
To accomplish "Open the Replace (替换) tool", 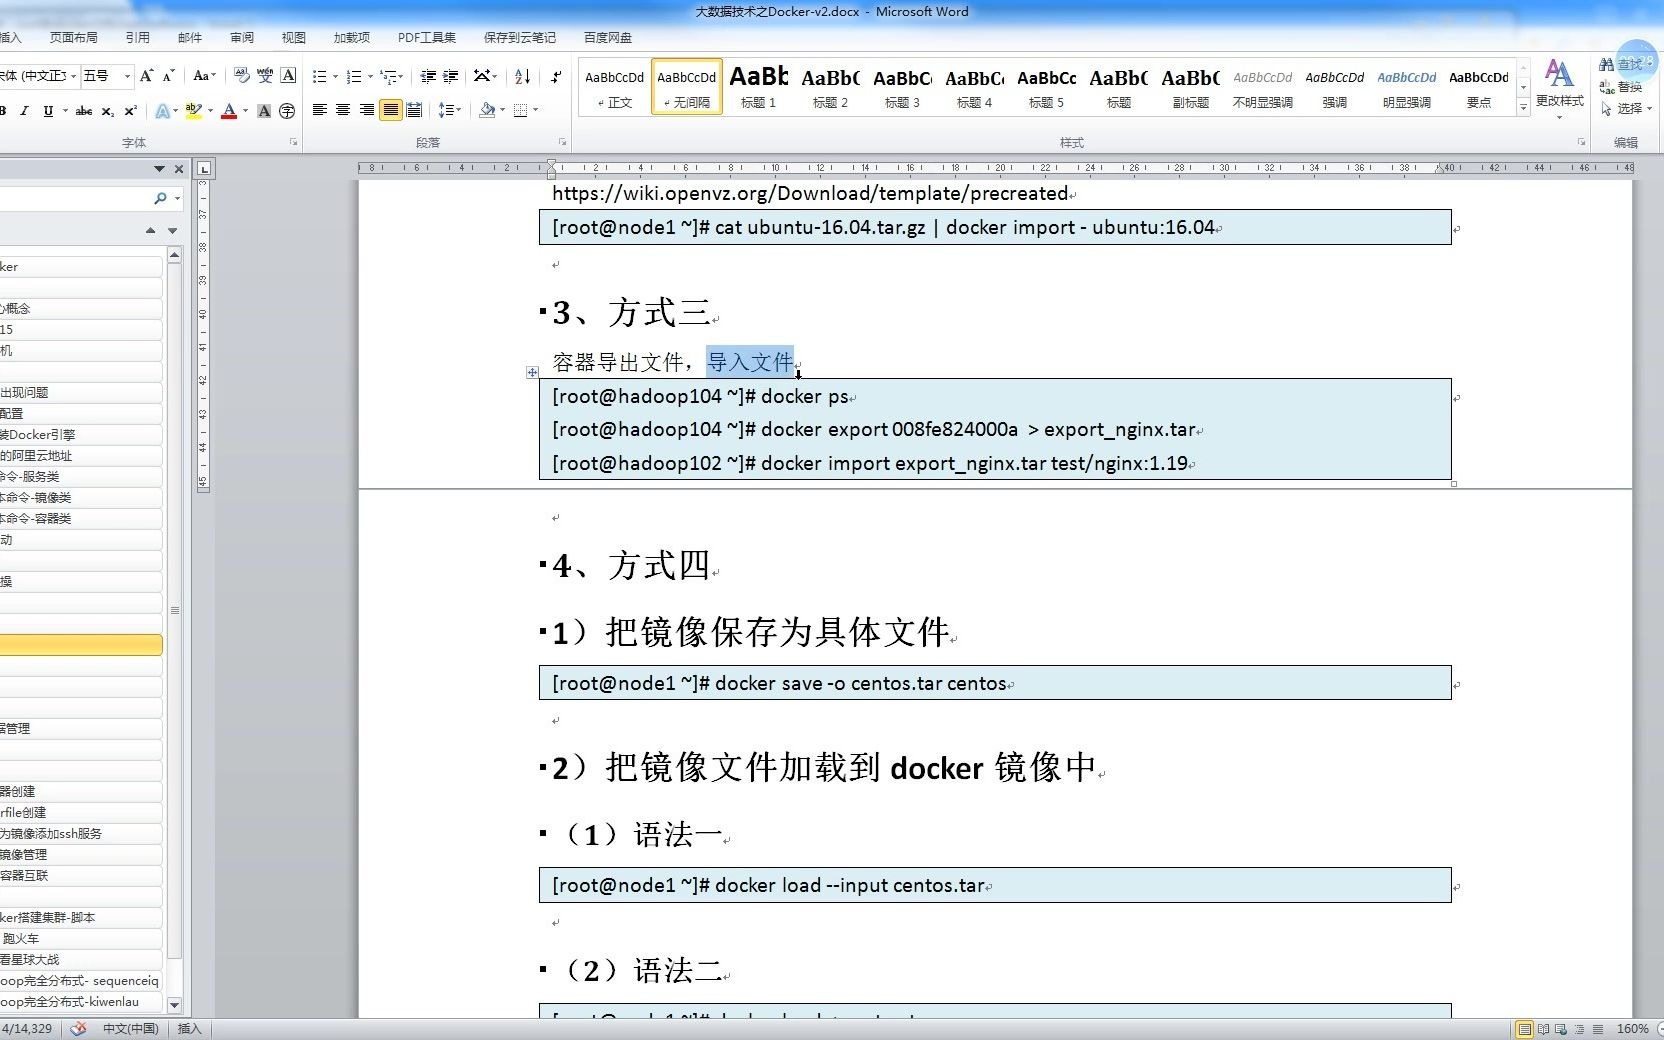I will click(x=1628, y=86).
